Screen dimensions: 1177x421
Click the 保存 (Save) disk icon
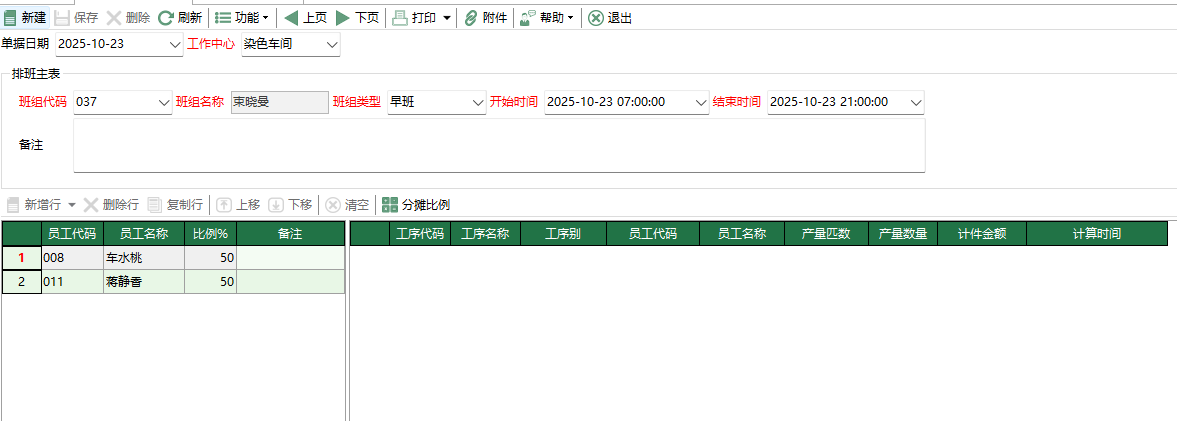pyautogui.click(x=63, y=18)
